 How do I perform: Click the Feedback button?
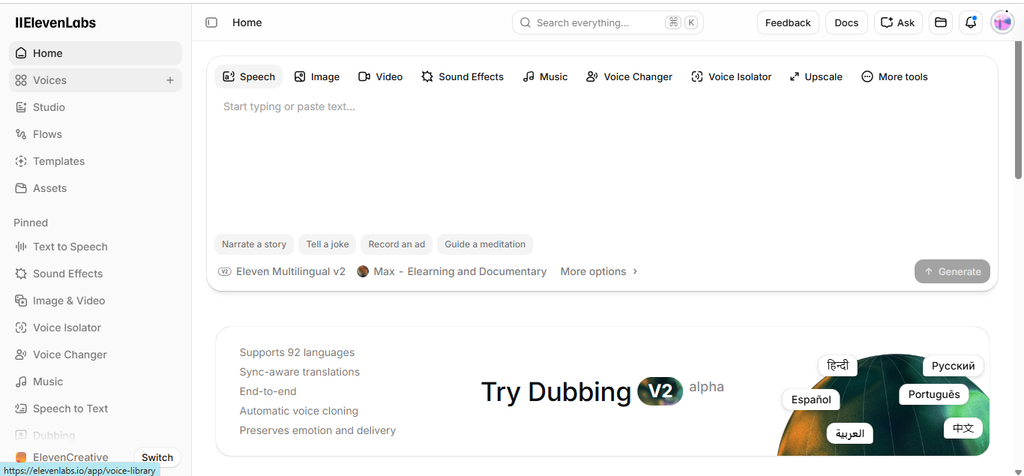point(788,23)
